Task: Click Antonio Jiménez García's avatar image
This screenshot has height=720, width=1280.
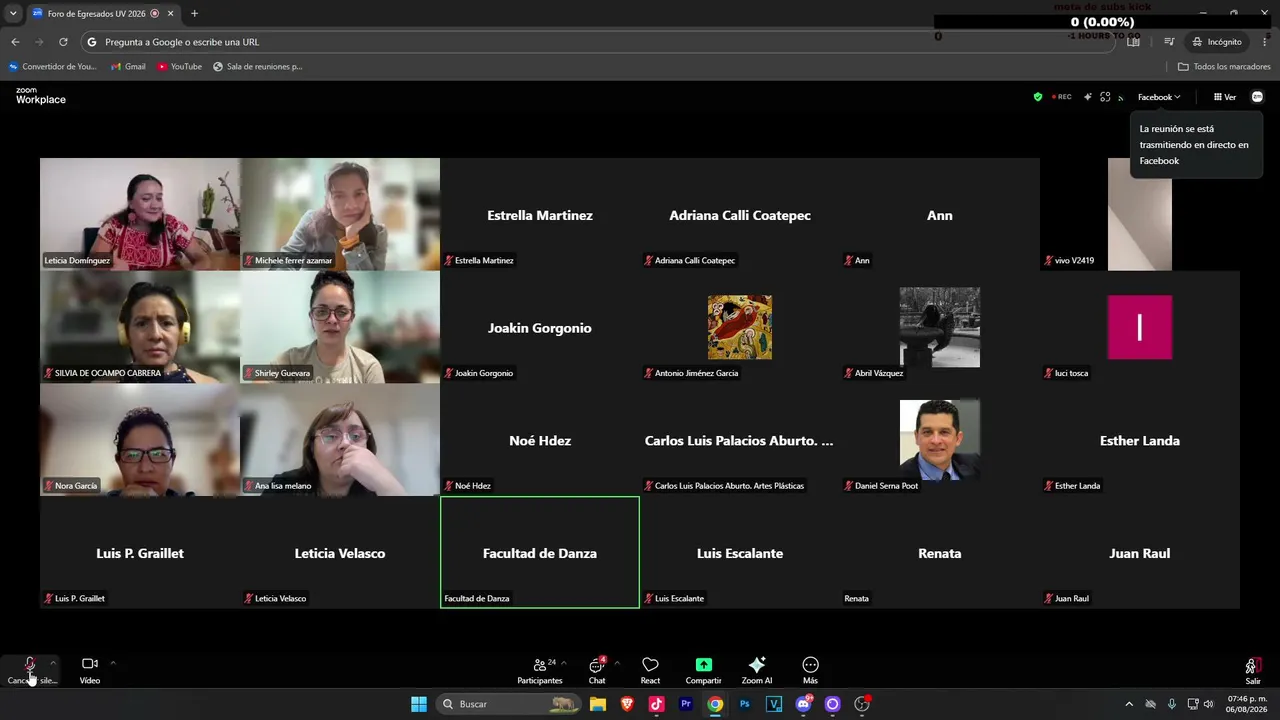Action: [740, 327]
